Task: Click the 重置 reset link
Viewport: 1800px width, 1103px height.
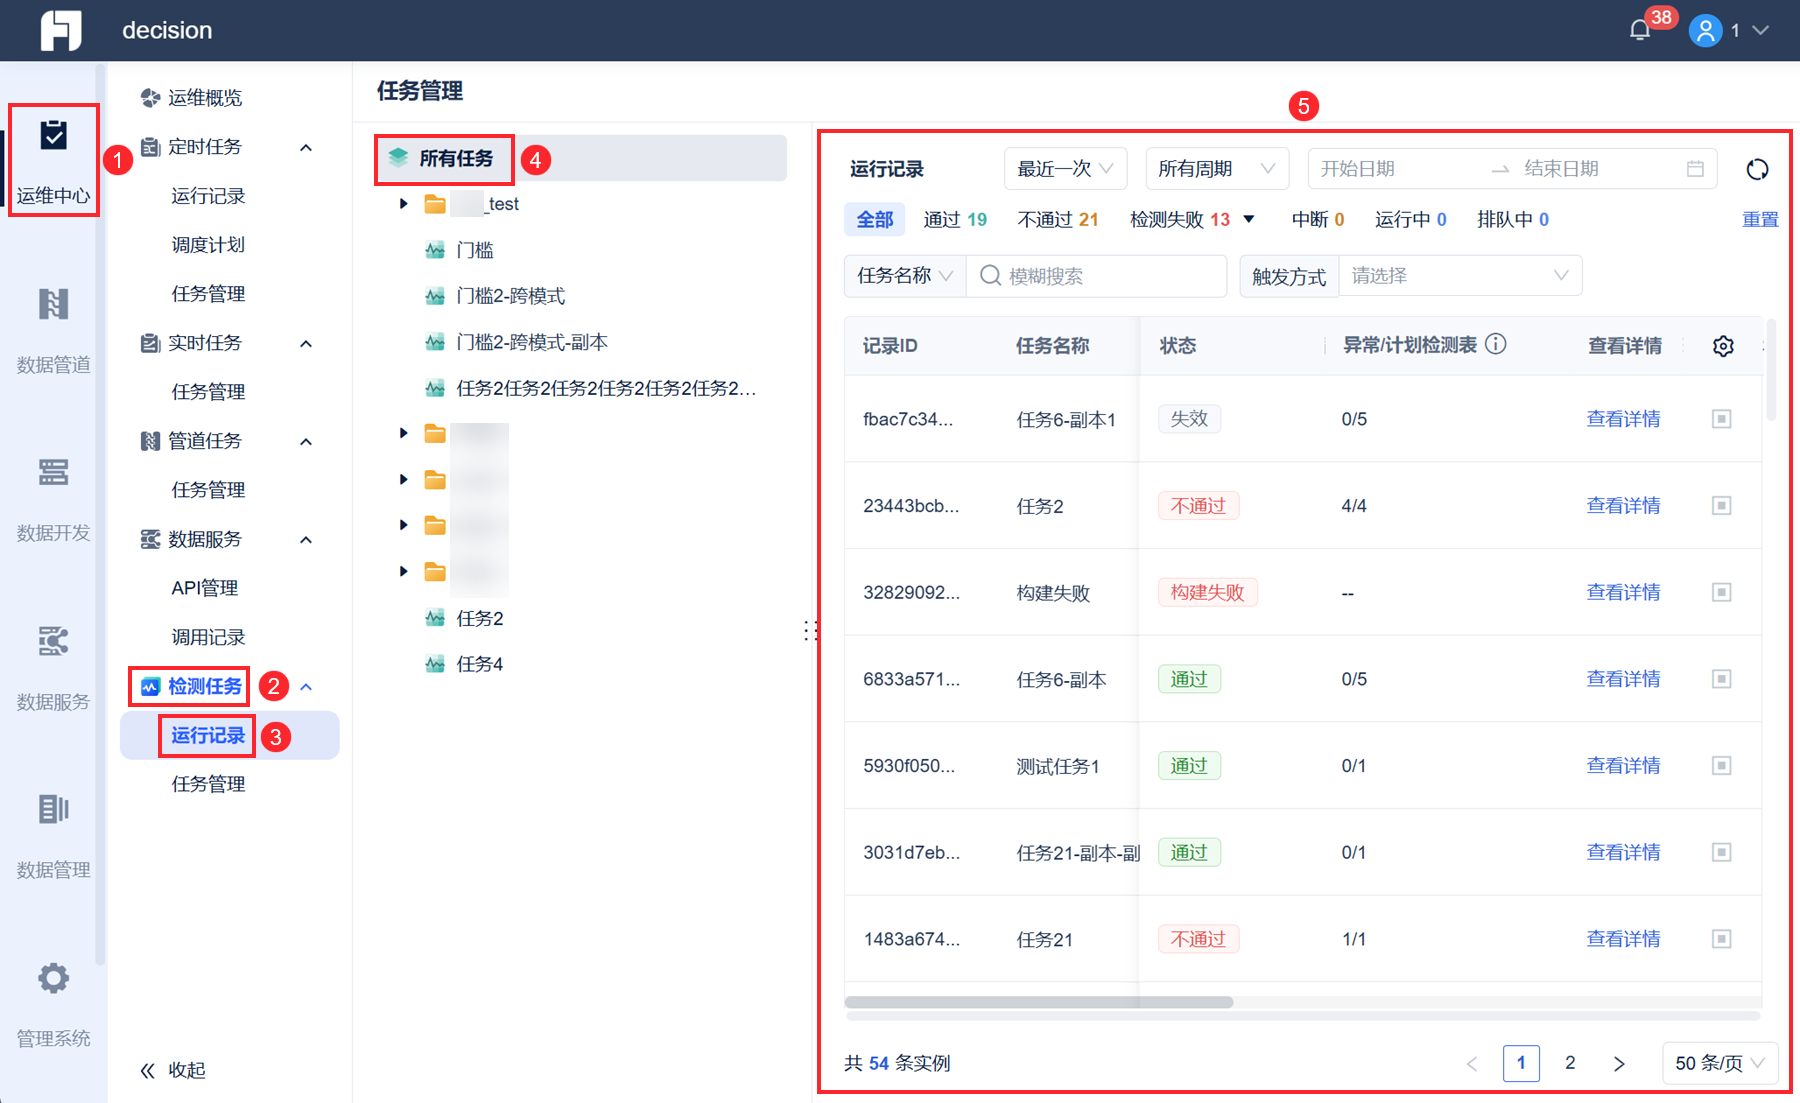Action: pyautogui.click(x=1760, y=219)
